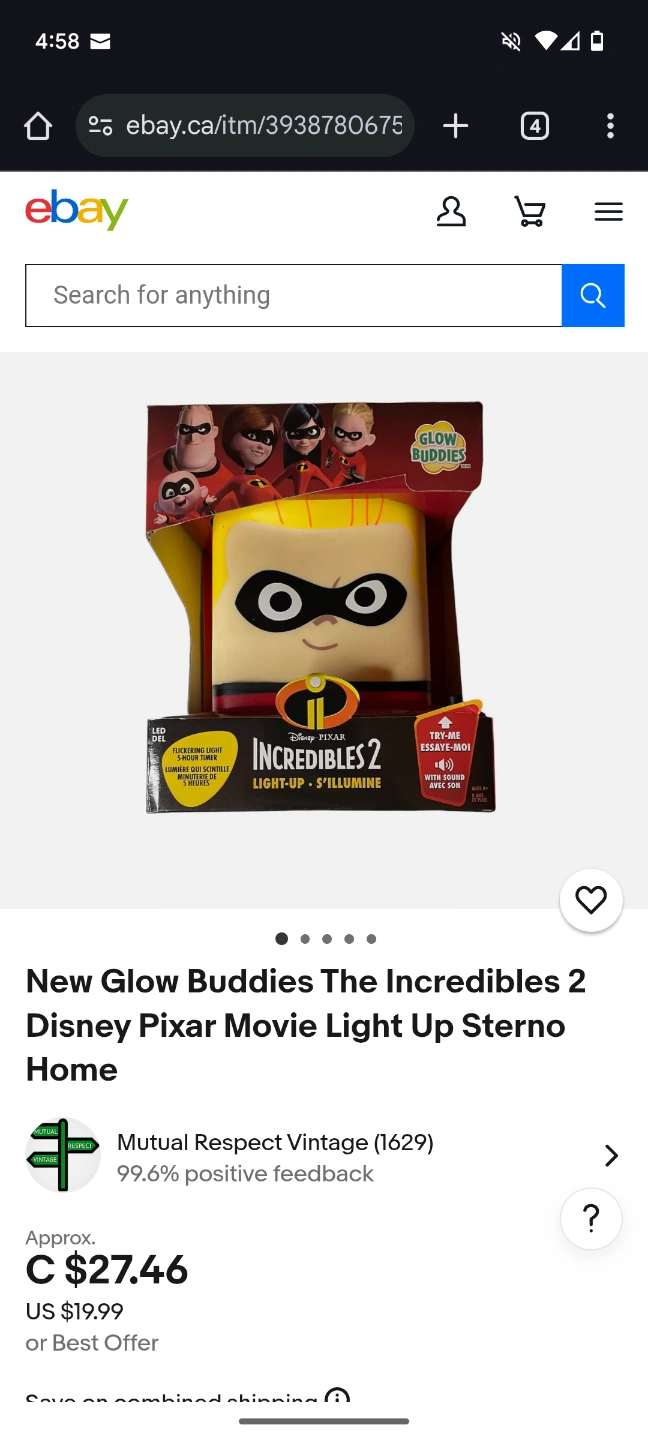The image size is (648, 1440).
Task: Open the tab switcher showing 4 tabs
Action: point(535,126)
